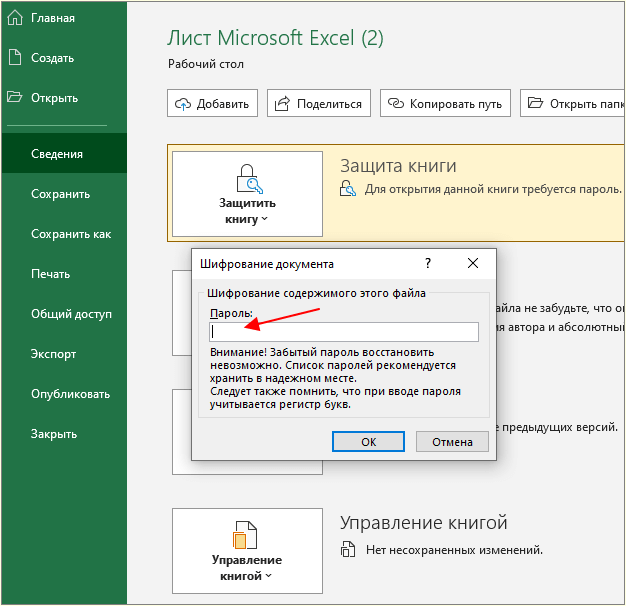Confirm password with the ОК button

[x=368, y=442]
